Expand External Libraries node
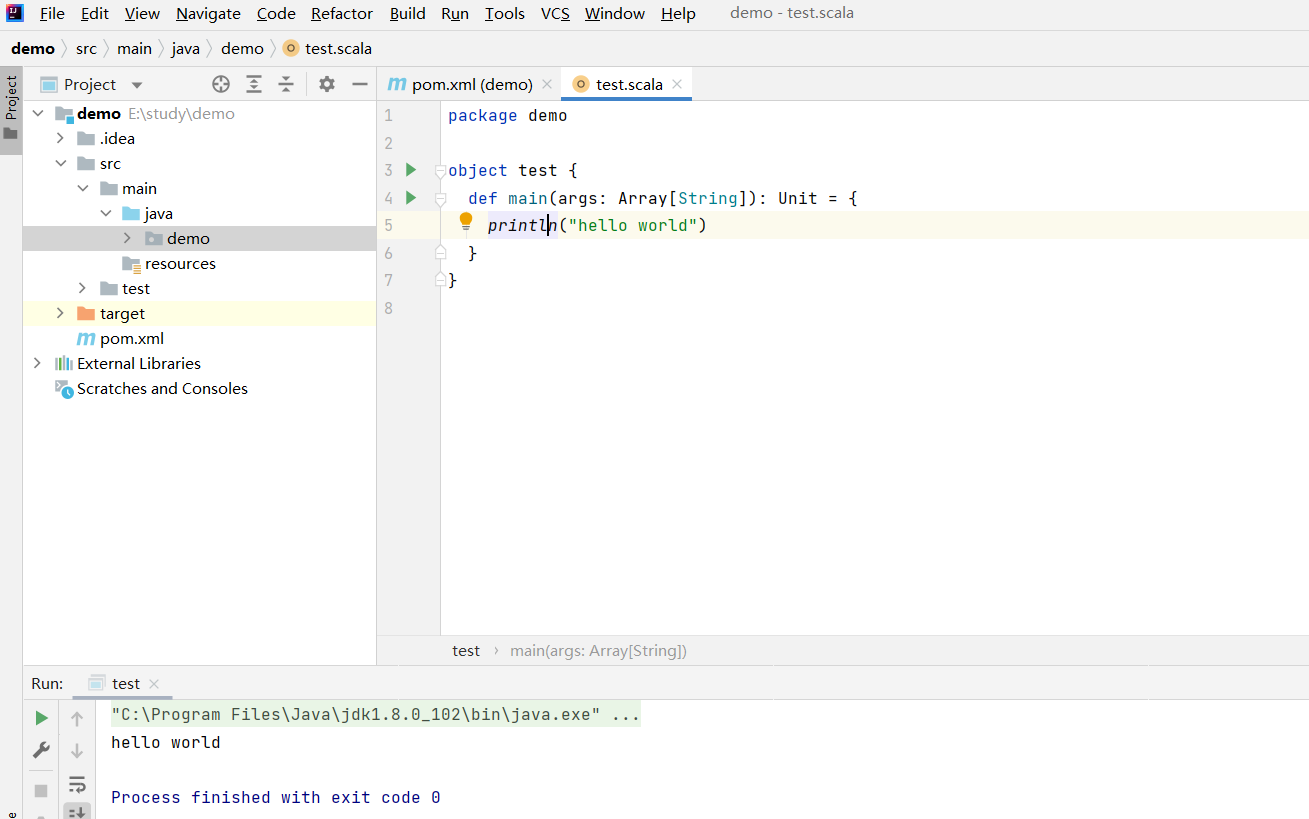1309x819 pixels. pyautogui.click(x=37, y=364)
